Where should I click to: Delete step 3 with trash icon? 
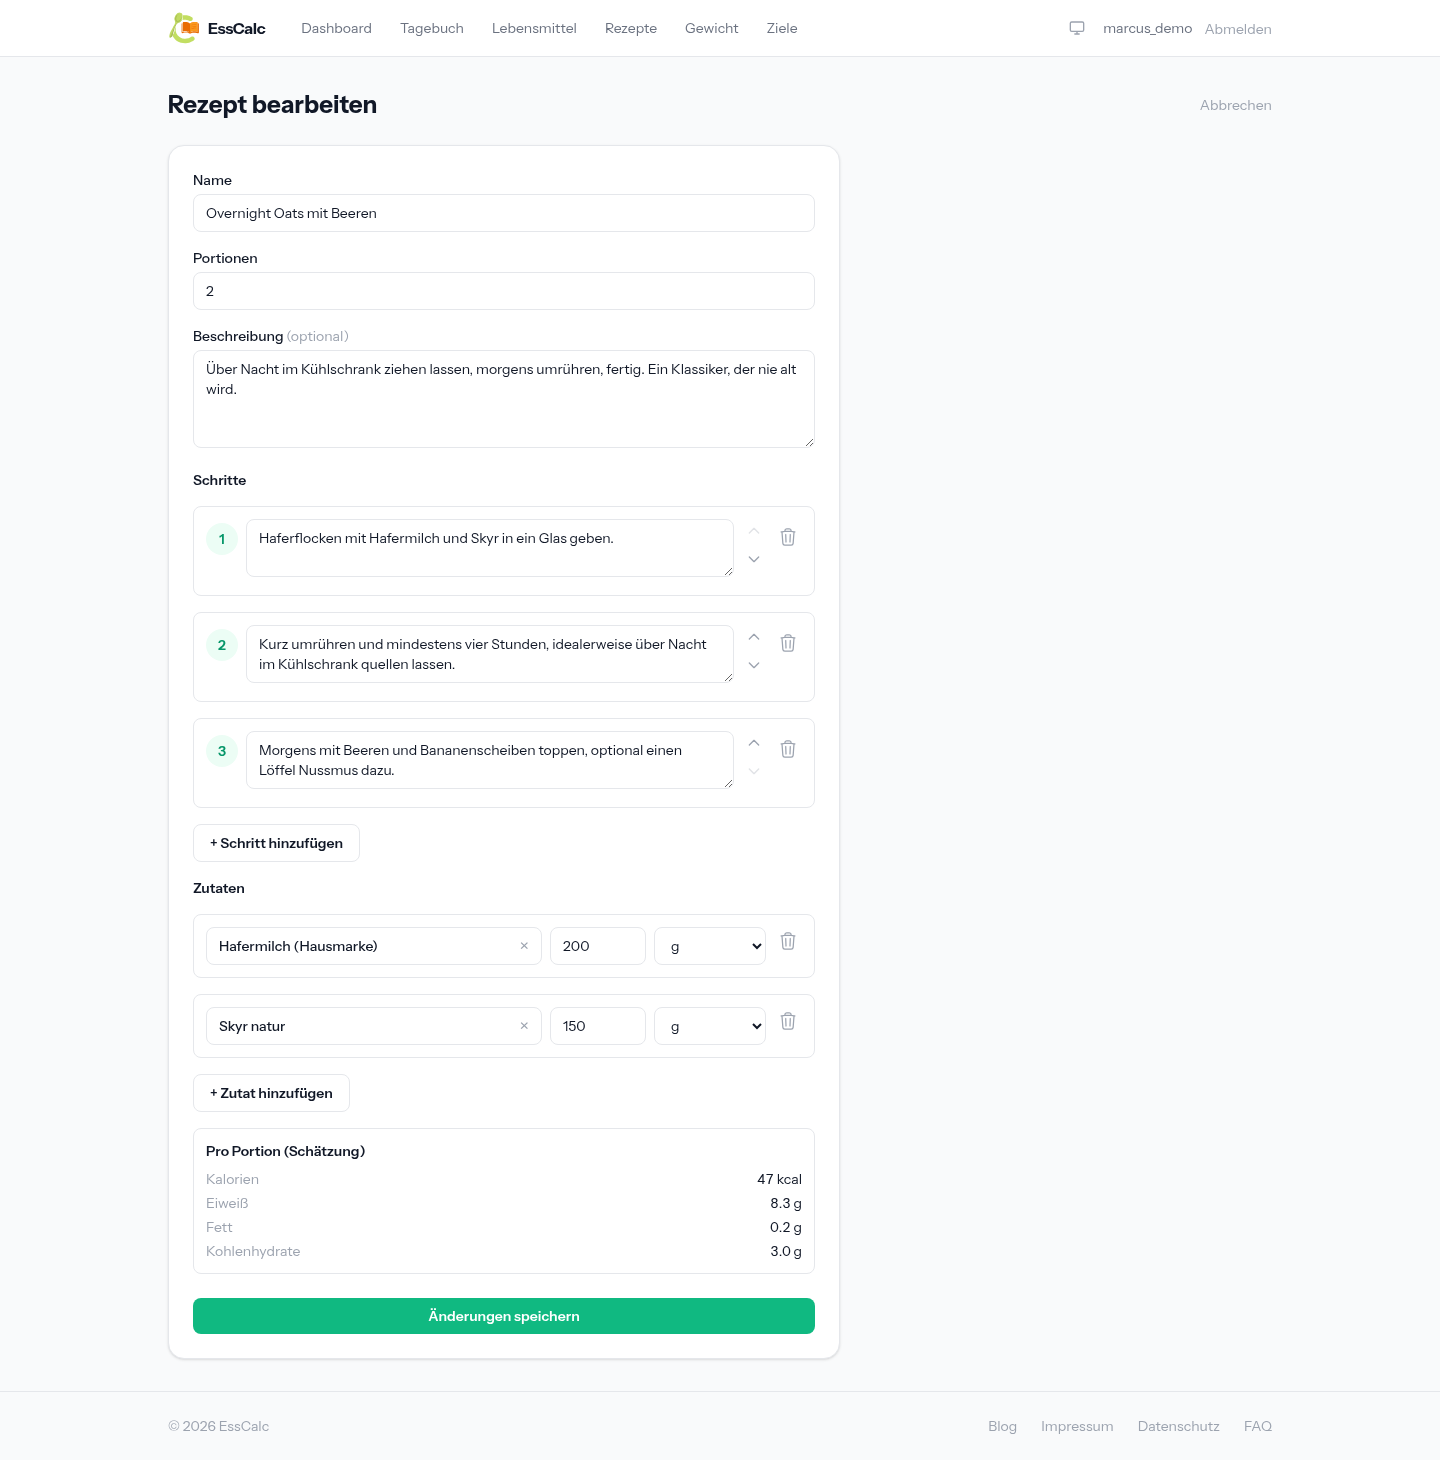[x=788, y=749]
